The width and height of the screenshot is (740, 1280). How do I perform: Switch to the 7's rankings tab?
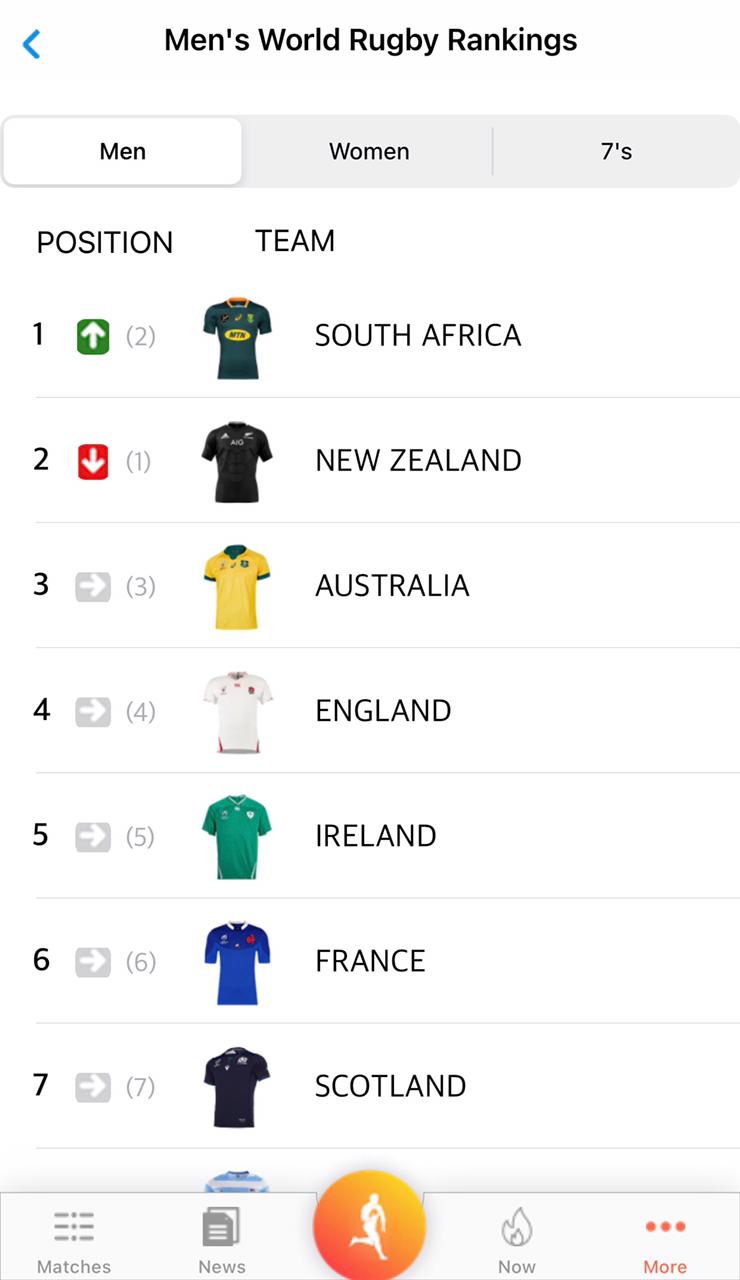[616, 152]
